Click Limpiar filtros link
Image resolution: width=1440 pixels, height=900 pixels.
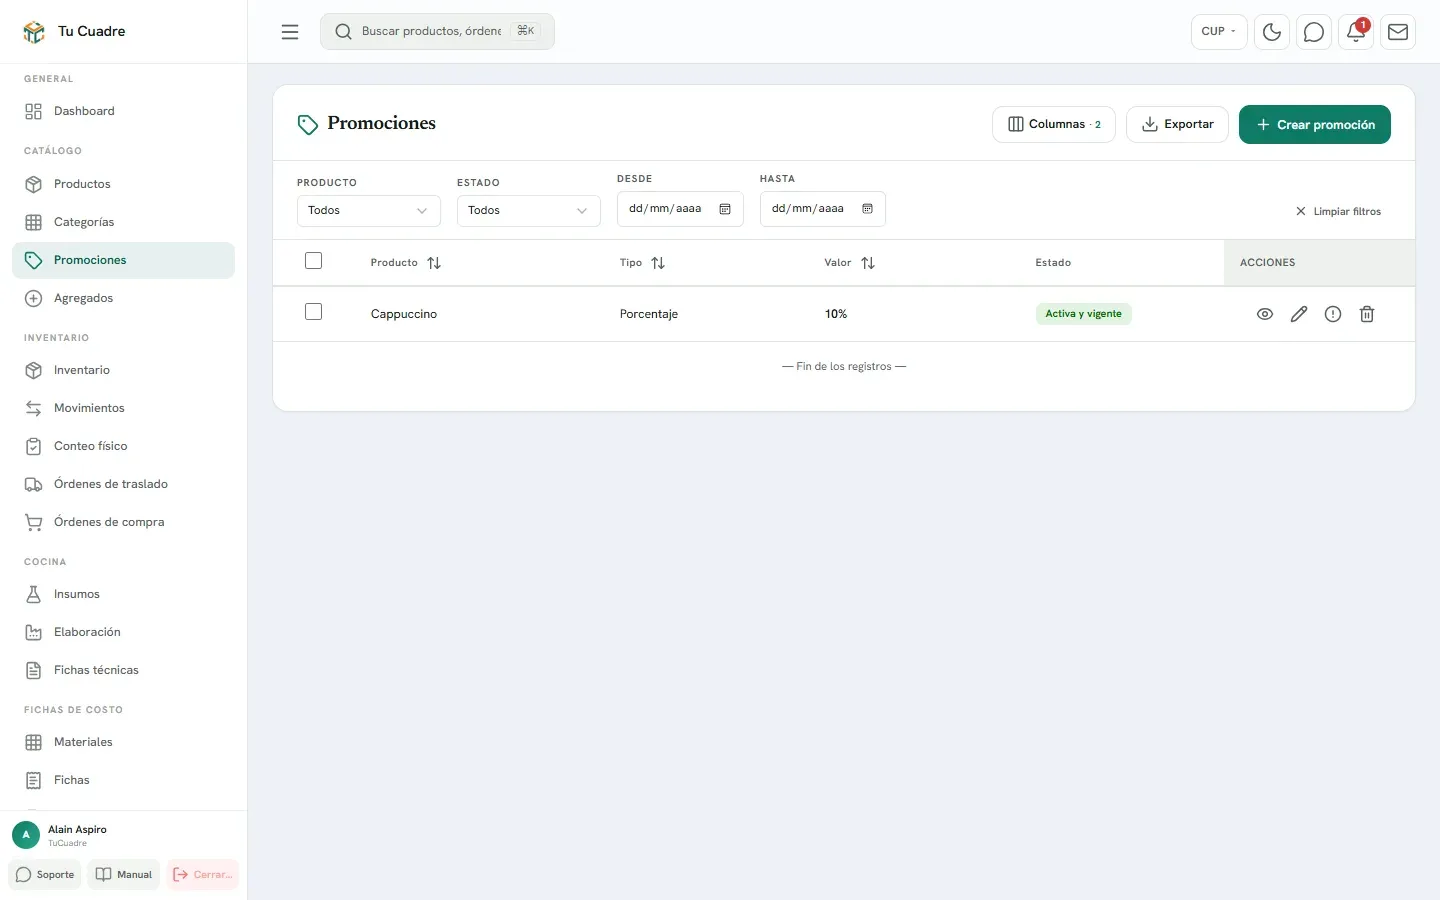1338,211
